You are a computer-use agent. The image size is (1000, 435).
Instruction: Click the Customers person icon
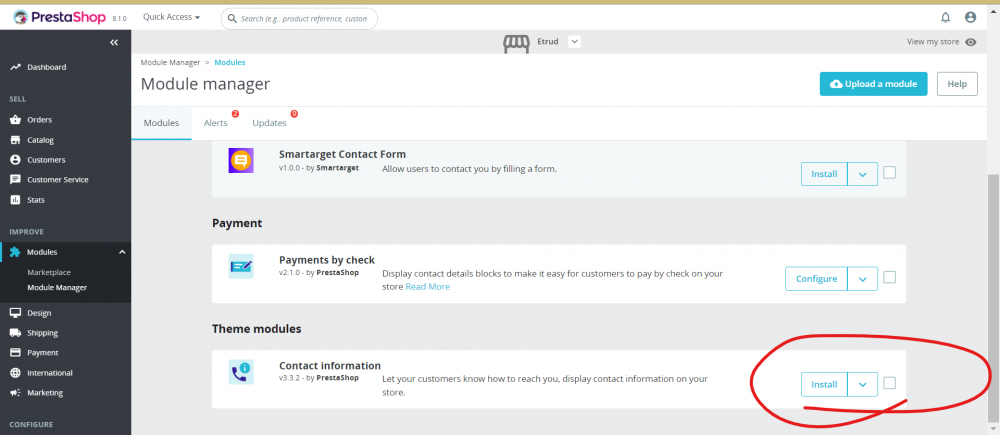pos(15,159)
